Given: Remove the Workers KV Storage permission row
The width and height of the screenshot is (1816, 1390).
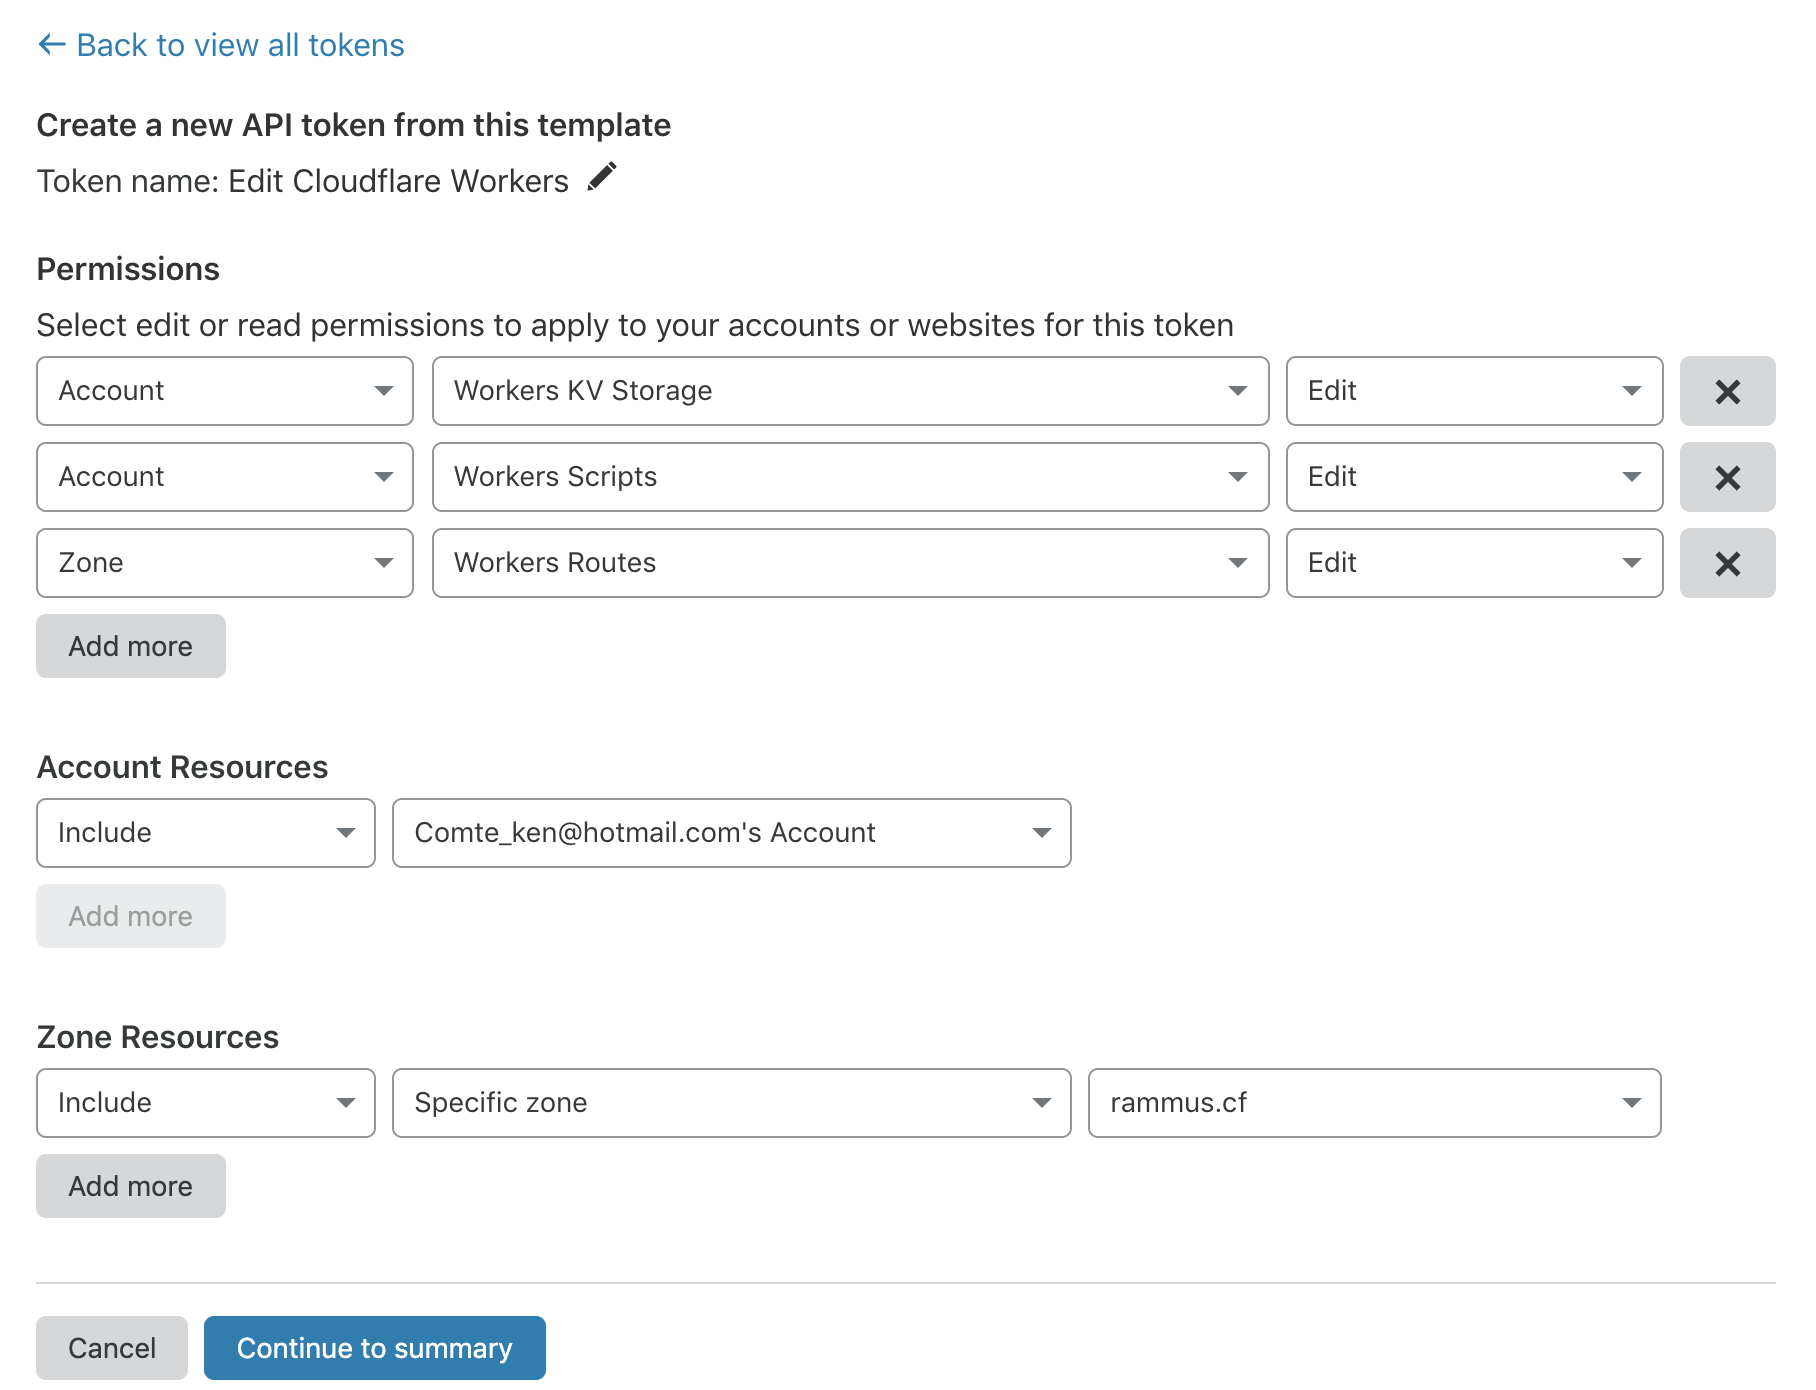Looking at the screenshot, I should (1727, 391).
